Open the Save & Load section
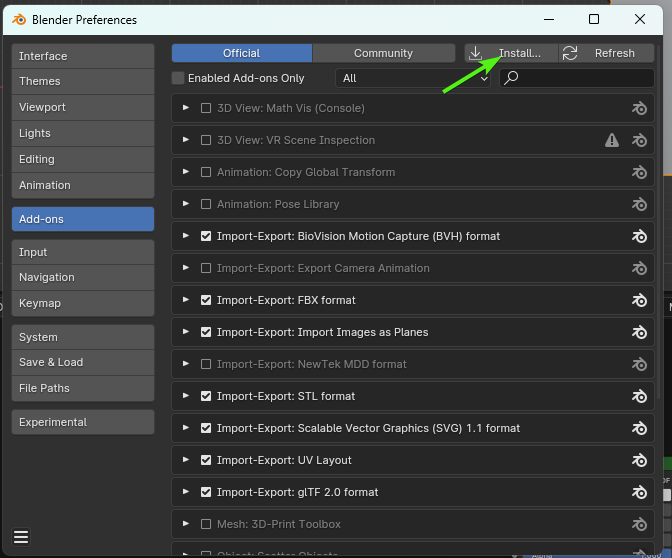 click(83, 363)
